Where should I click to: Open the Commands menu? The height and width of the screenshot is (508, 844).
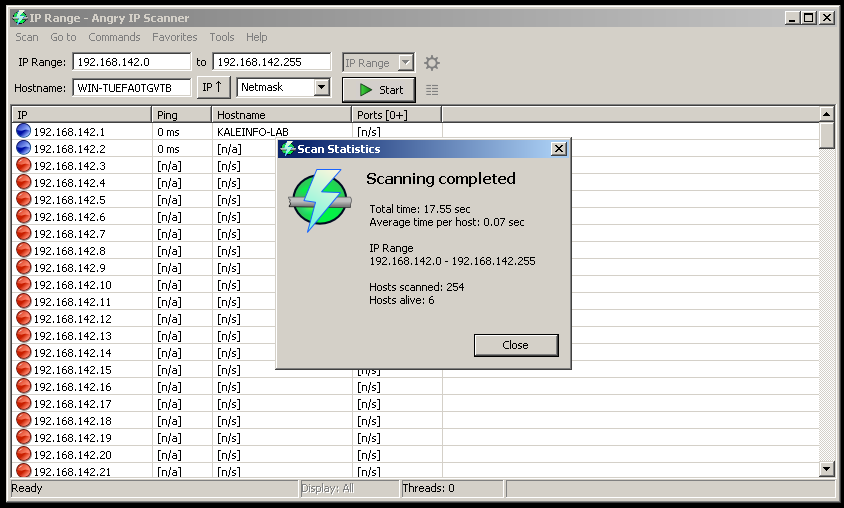pyautogui.click(x=114, y=37)
